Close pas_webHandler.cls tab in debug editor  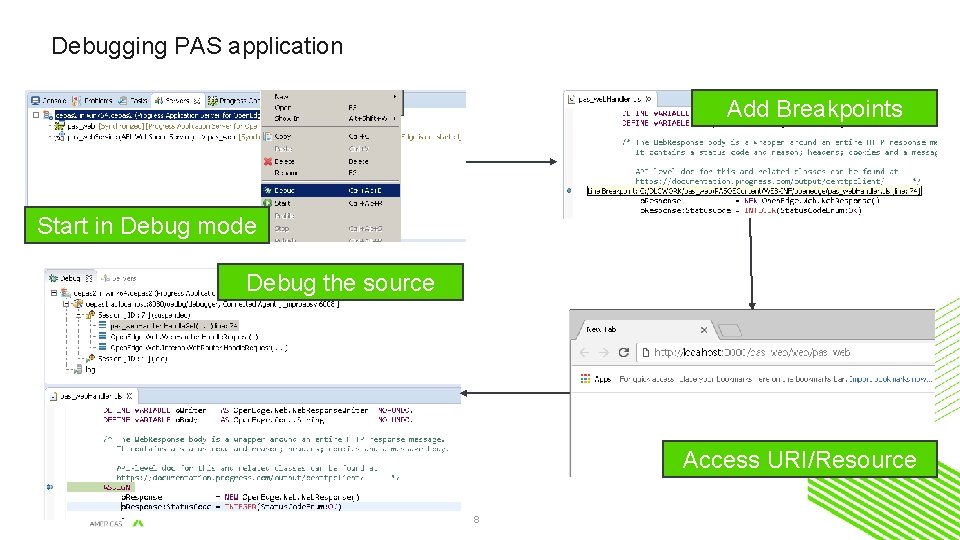click(x=129, y=396)
